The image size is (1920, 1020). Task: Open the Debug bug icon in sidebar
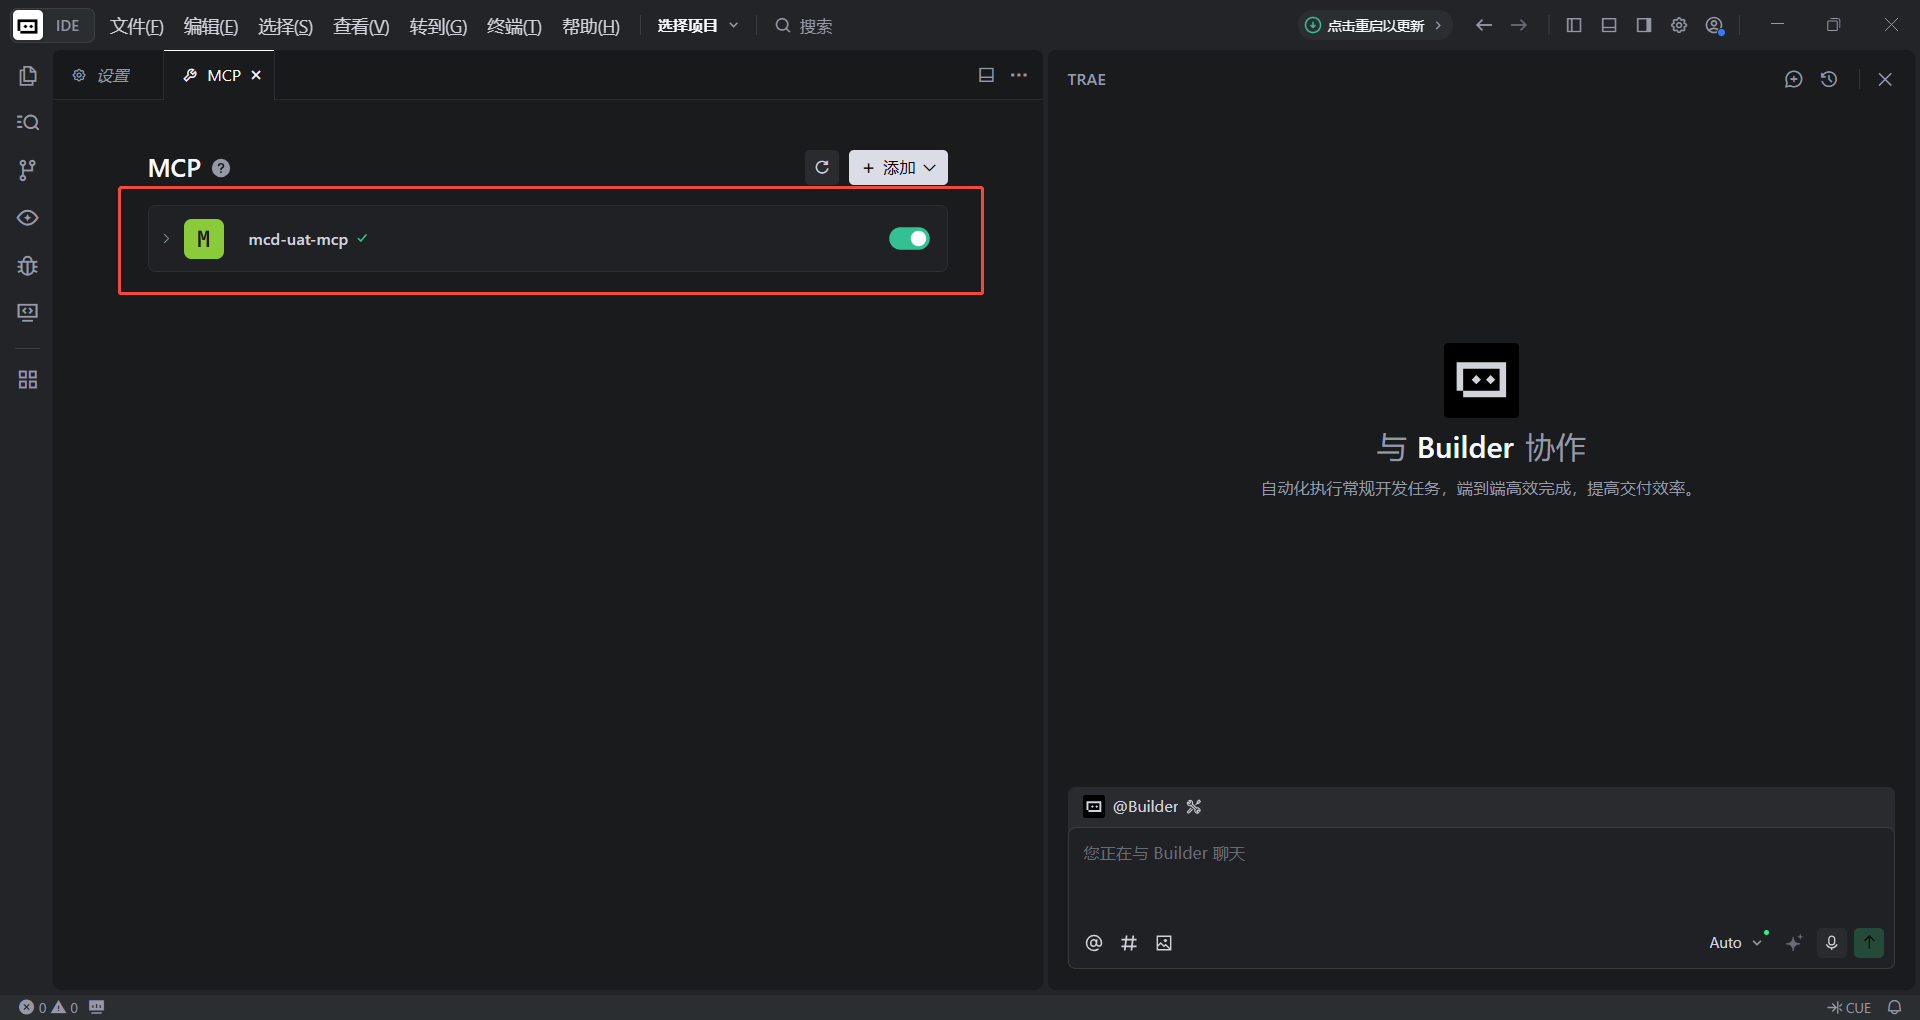[x=28, y=266]
